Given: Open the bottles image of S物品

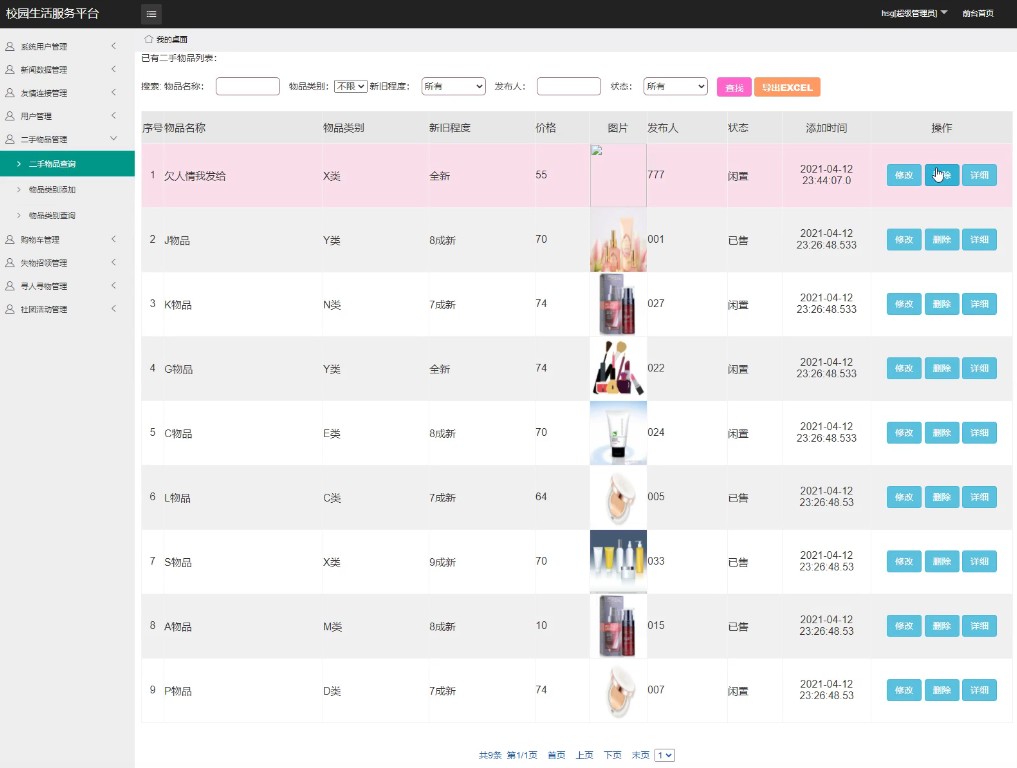Looking at the screenshot, I should 618,561.
